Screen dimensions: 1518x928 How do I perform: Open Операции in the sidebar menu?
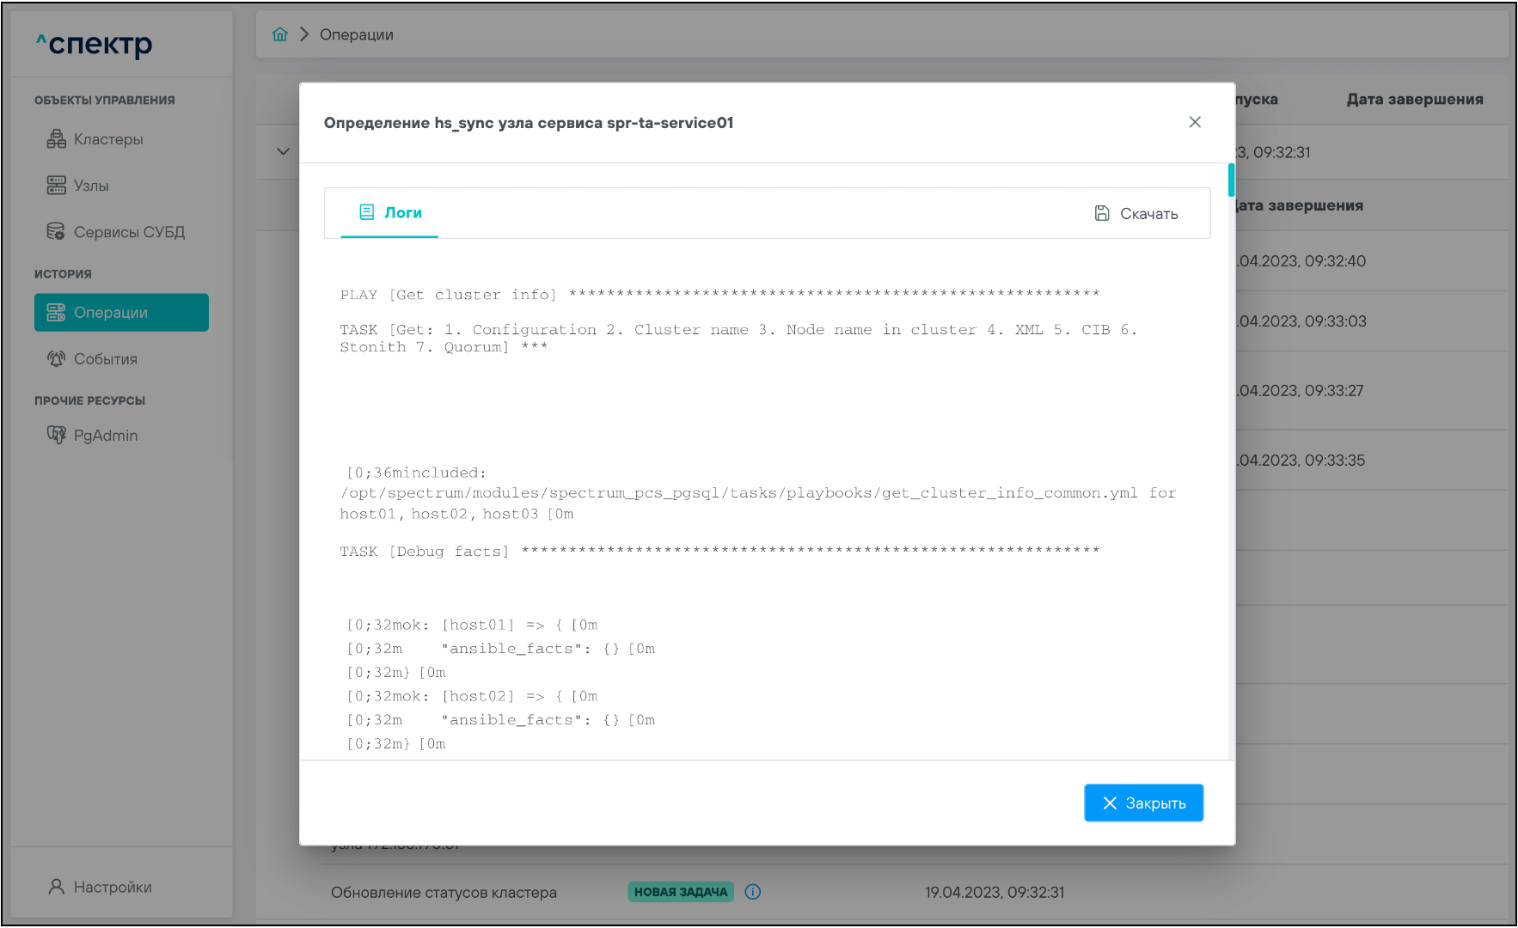tap(121, 313)
